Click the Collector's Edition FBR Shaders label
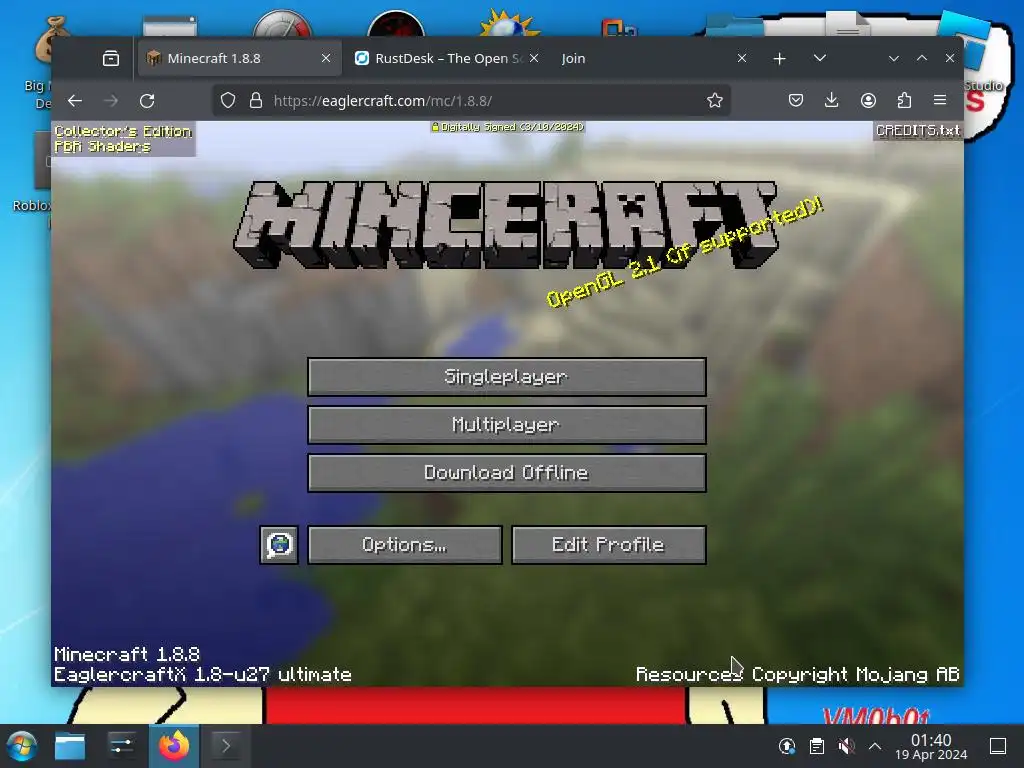Screen dimensions: 1024x768 [x=123, y=138]
